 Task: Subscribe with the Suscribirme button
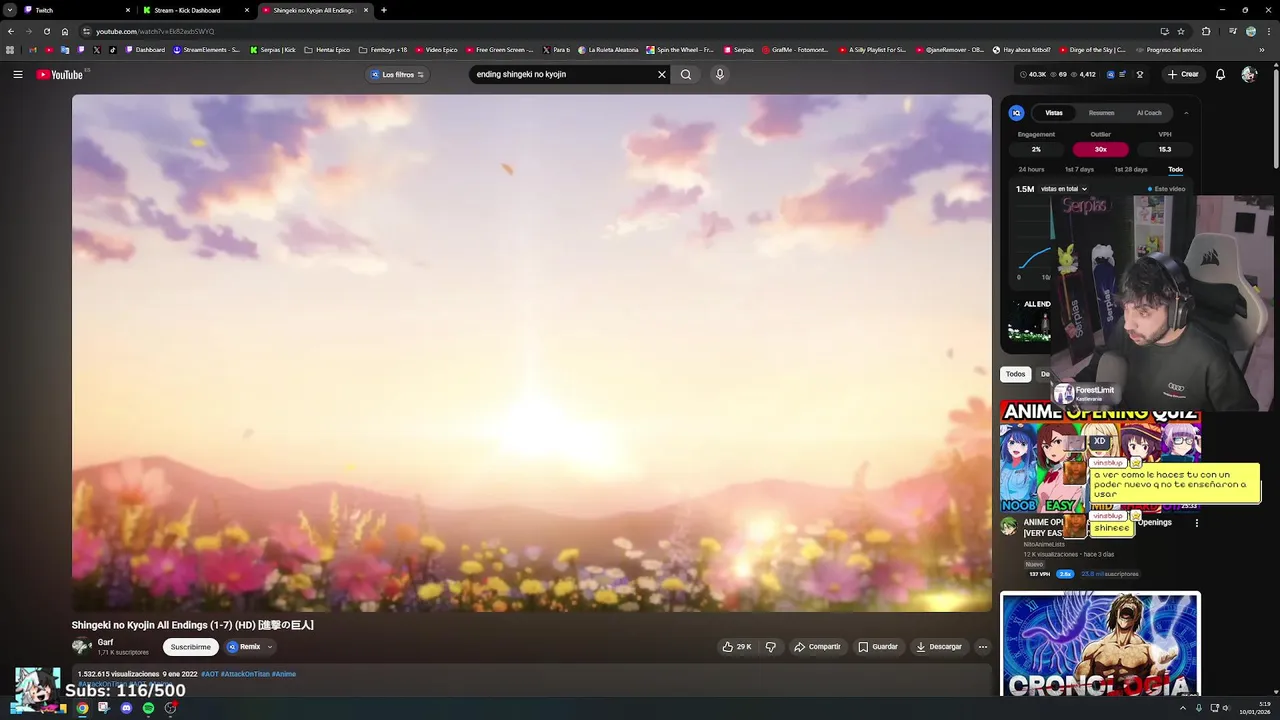coord(190,647)
